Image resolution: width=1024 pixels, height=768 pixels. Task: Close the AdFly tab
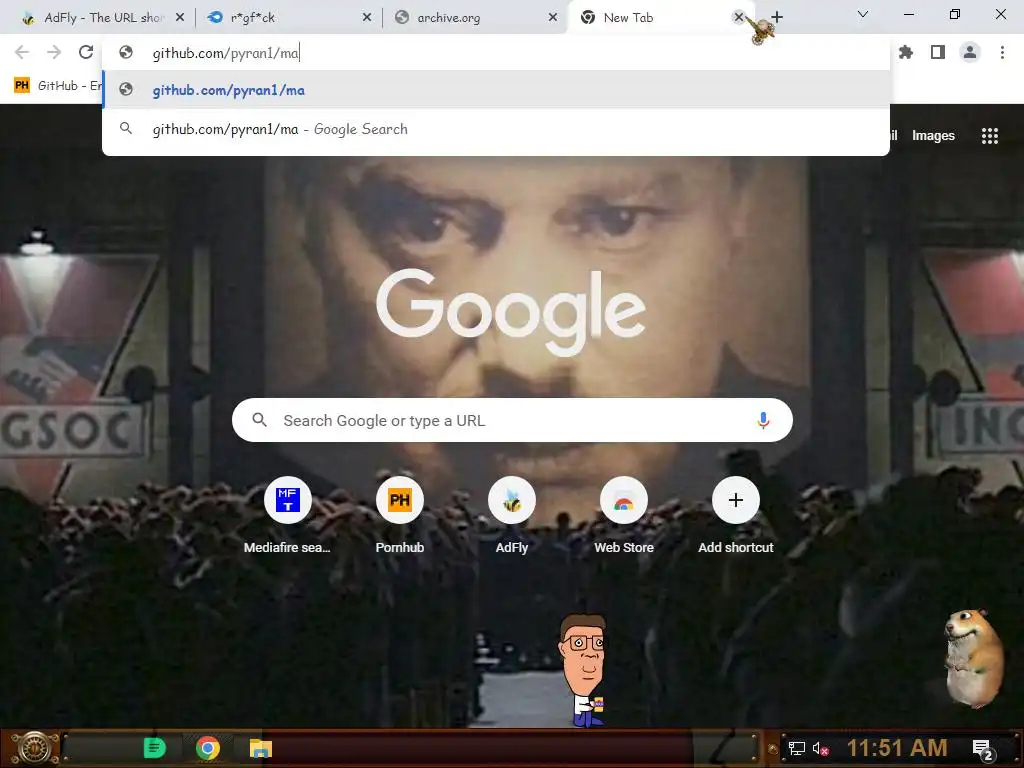180,18
